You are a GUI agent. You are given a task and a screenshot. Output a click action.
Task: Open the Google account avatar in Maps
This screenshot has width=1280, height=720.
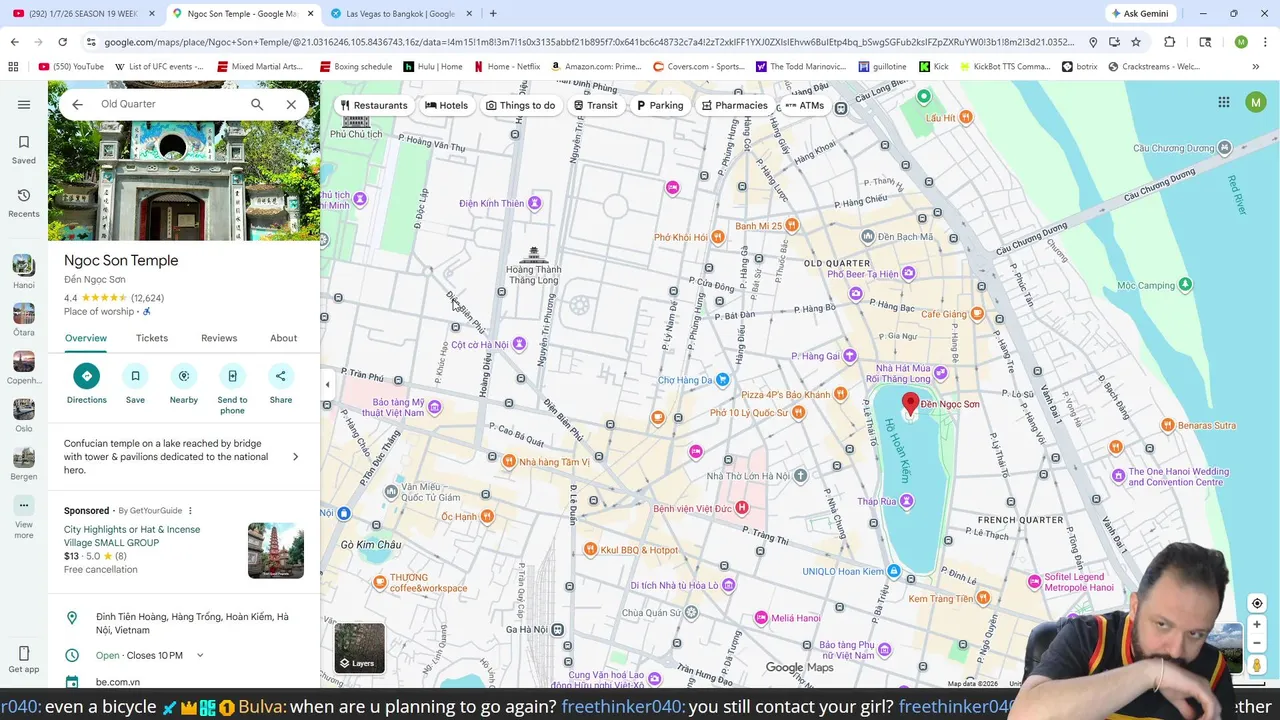click(1255, 102)
